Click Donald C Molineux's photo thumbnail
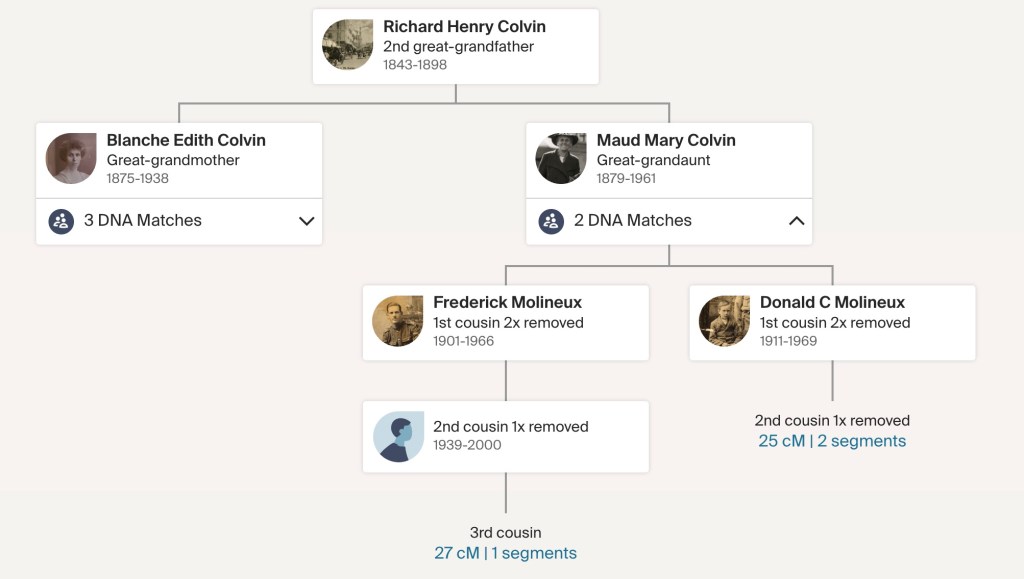This screenshot has height=579, width=1024. coord(724,321)
